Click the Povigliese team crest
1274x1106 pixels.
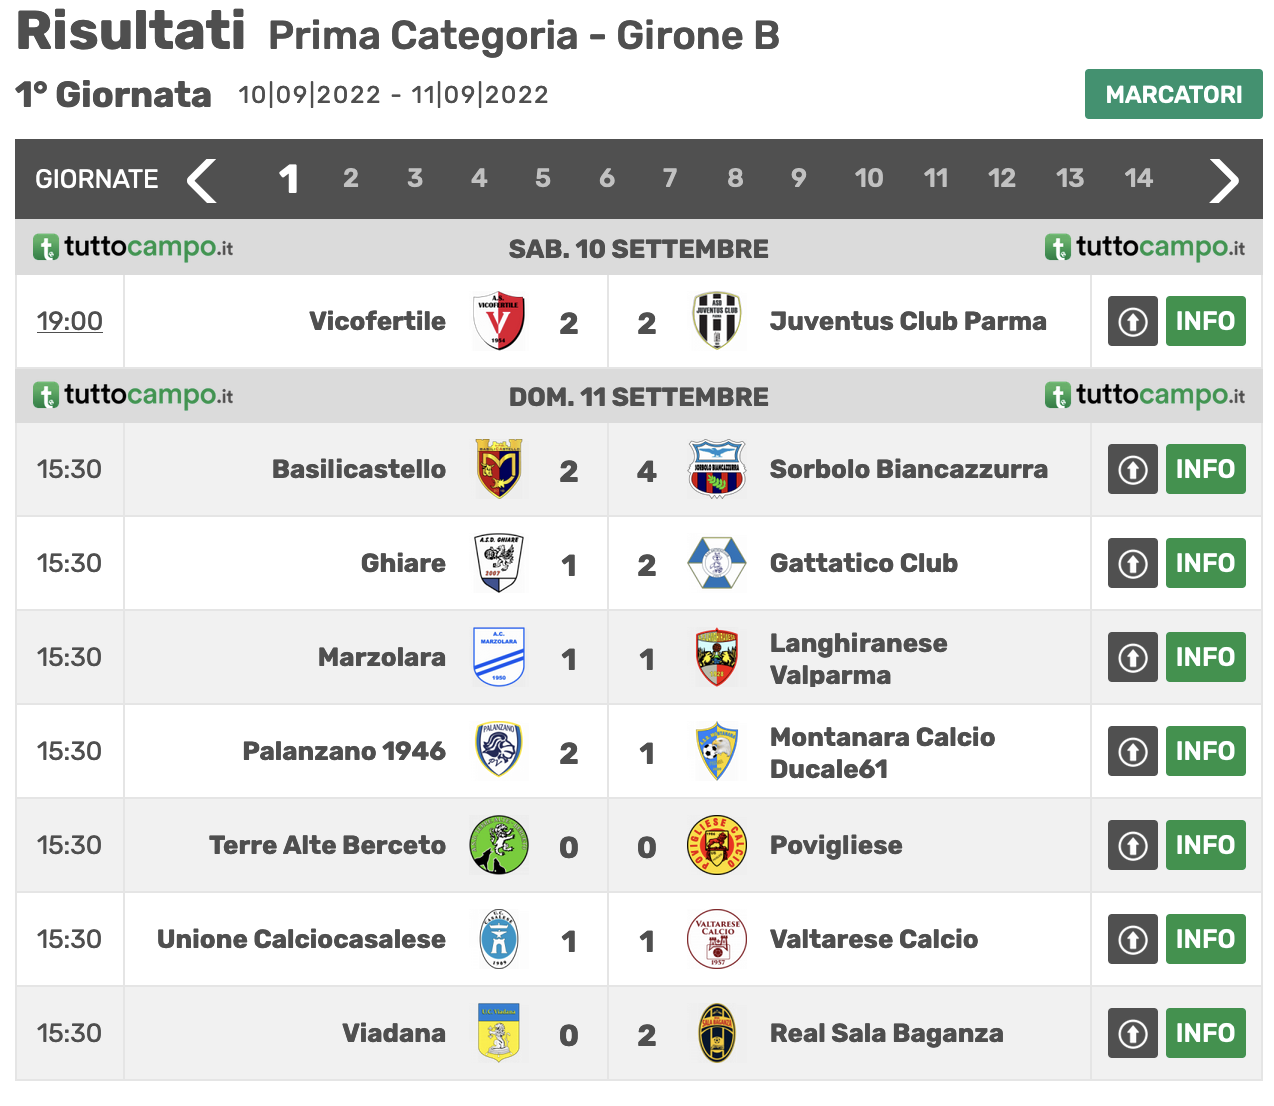(x=717, y=845)
